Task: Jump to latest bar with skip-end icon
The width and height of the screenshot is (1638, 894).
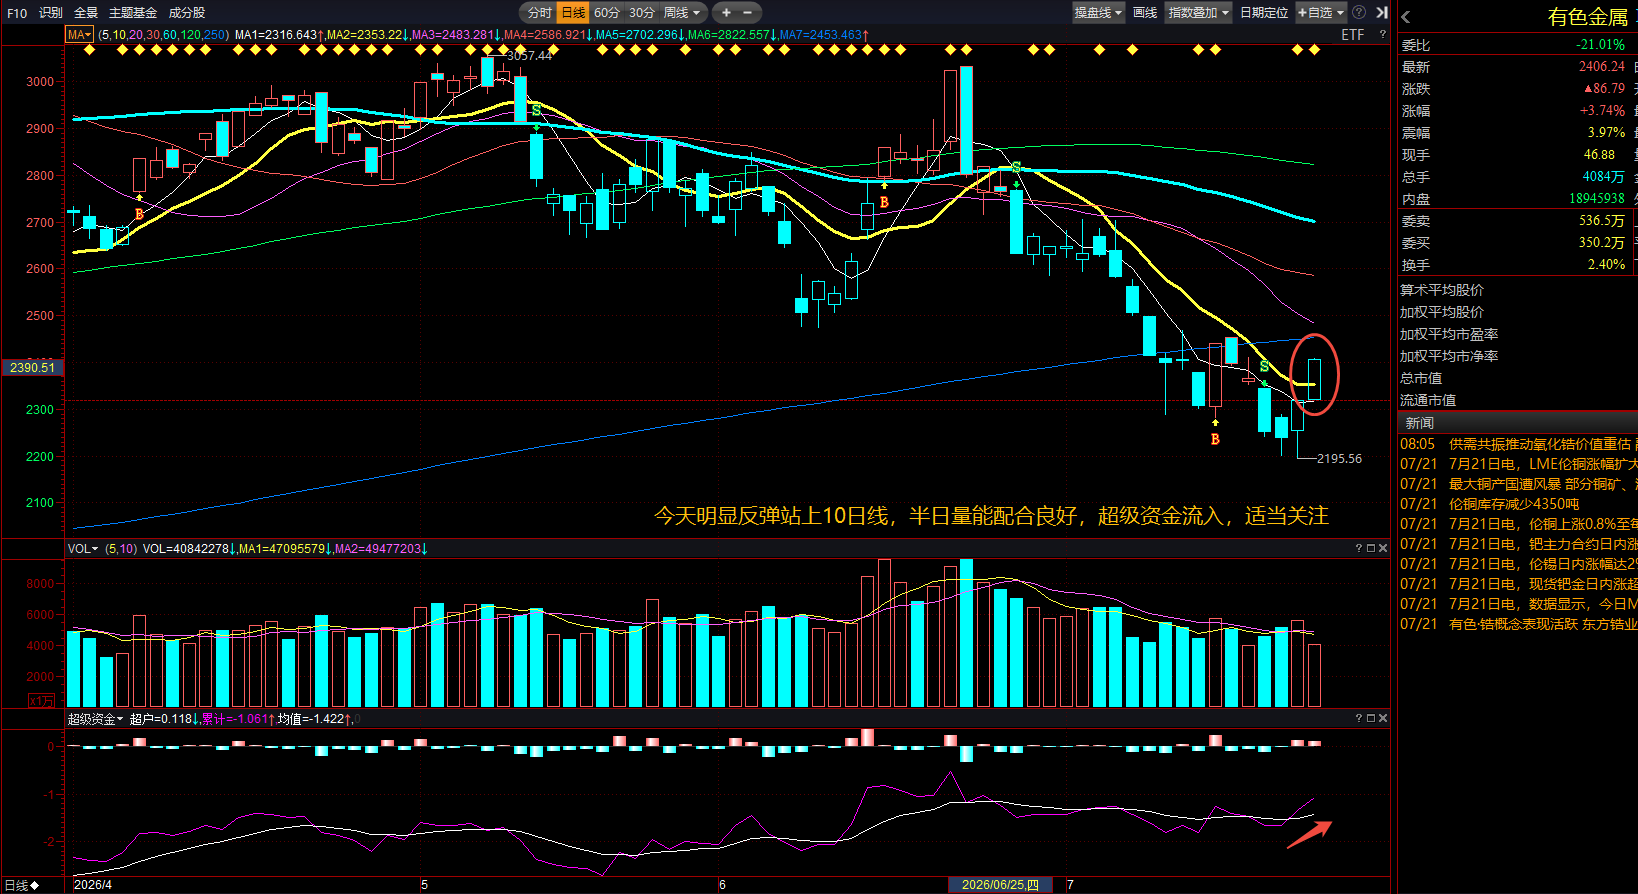Action: point(1382,13)
